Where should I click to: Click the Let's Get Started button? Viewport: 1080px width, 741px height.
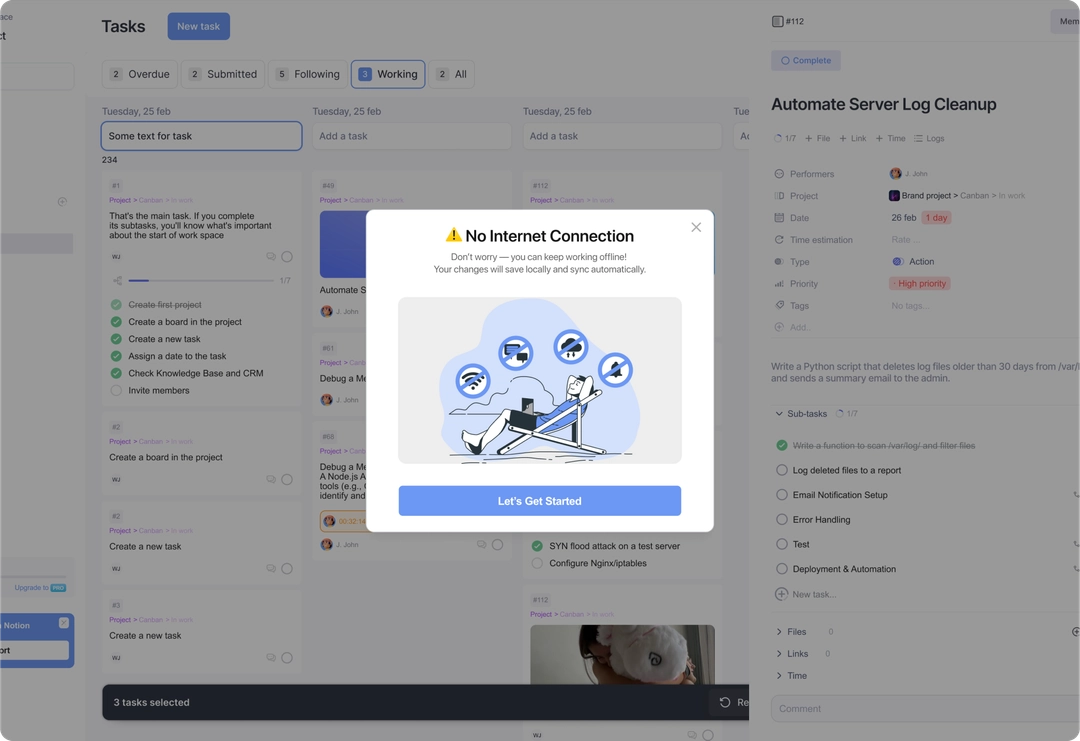pos(539,501)
